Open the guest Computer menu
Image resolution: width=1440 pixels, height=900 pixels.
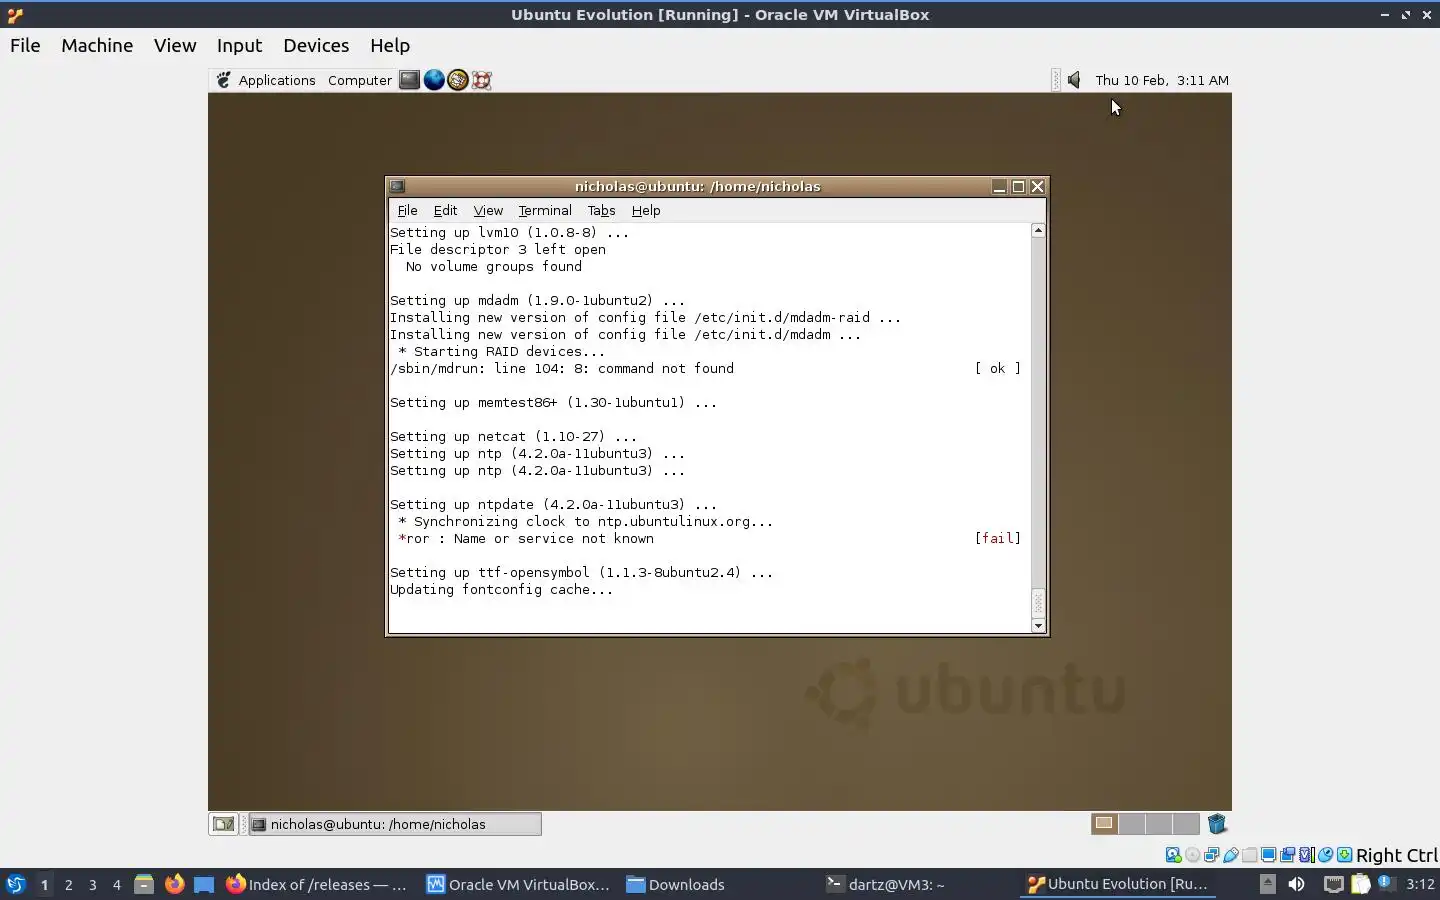tap(360, 80)
